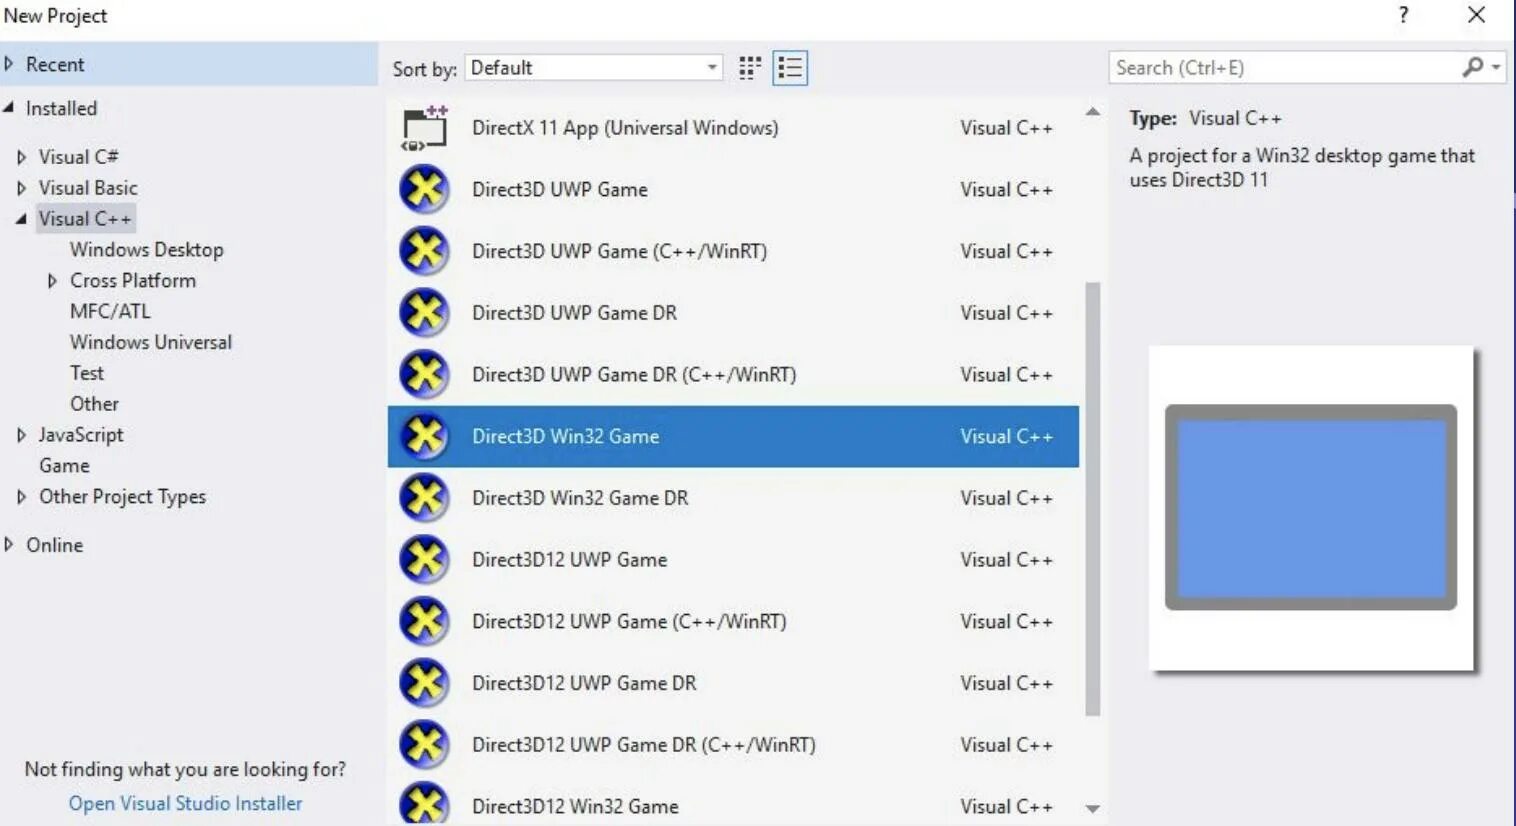Click the Direct3D12 UWP Game icon
Screen dimensions: 1516x826
(x=425, y=559)
